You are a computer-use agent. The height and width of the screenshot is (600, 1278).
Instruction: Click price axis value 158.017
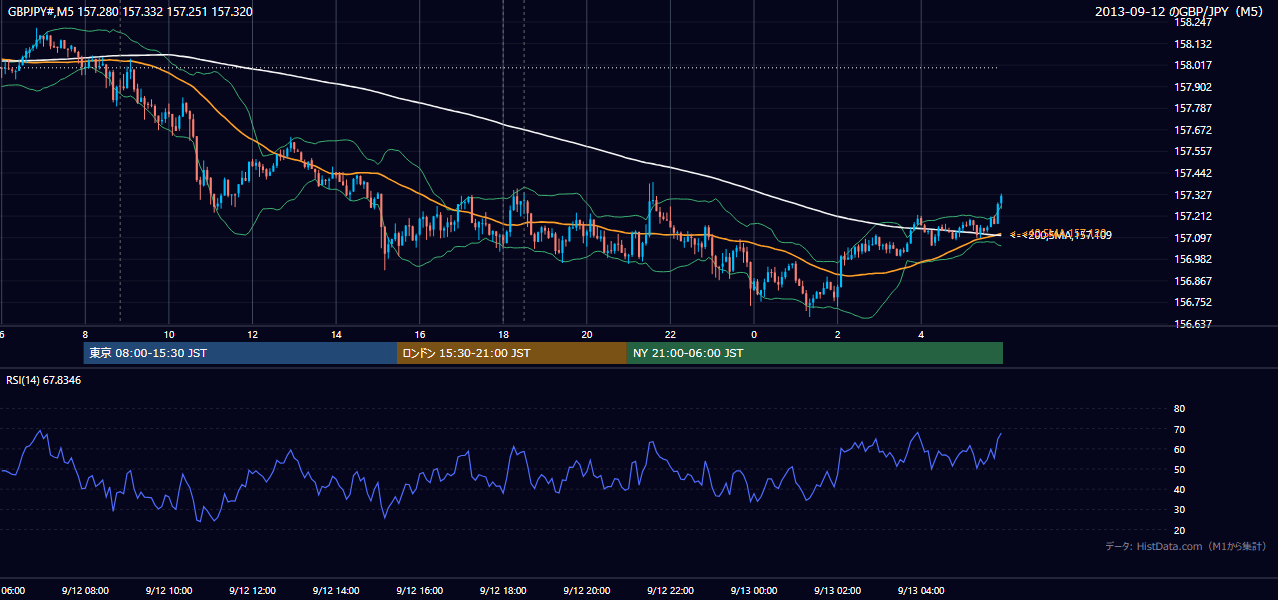tap(1194, 65)
